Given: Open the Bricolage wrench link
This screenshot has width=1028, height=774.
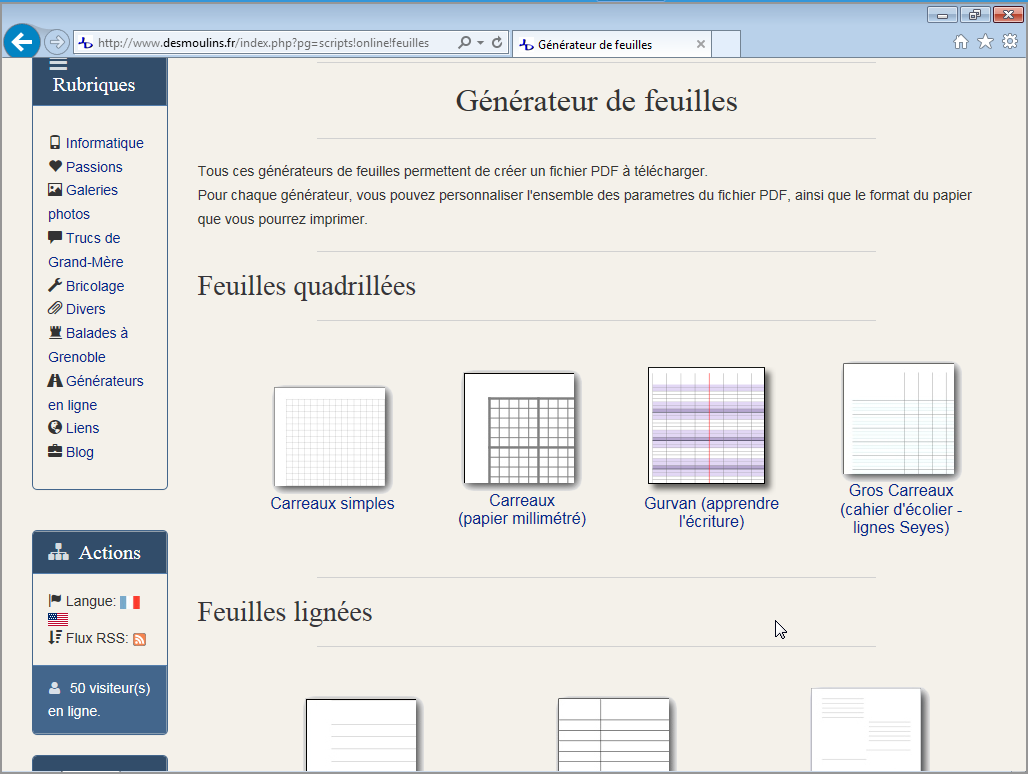Looking at the screenshot, I should tap(94, 286).
